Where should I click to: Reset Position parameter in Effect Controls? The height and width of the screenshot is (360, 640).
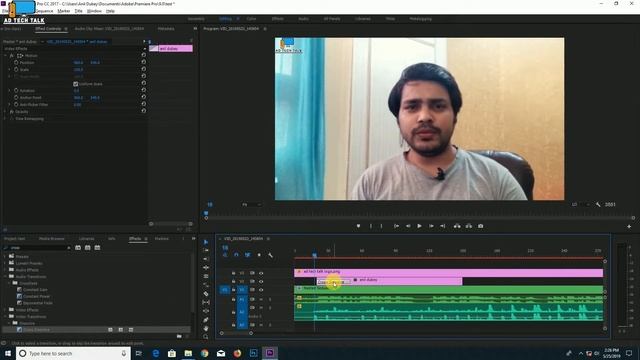(x=143, y=62)
